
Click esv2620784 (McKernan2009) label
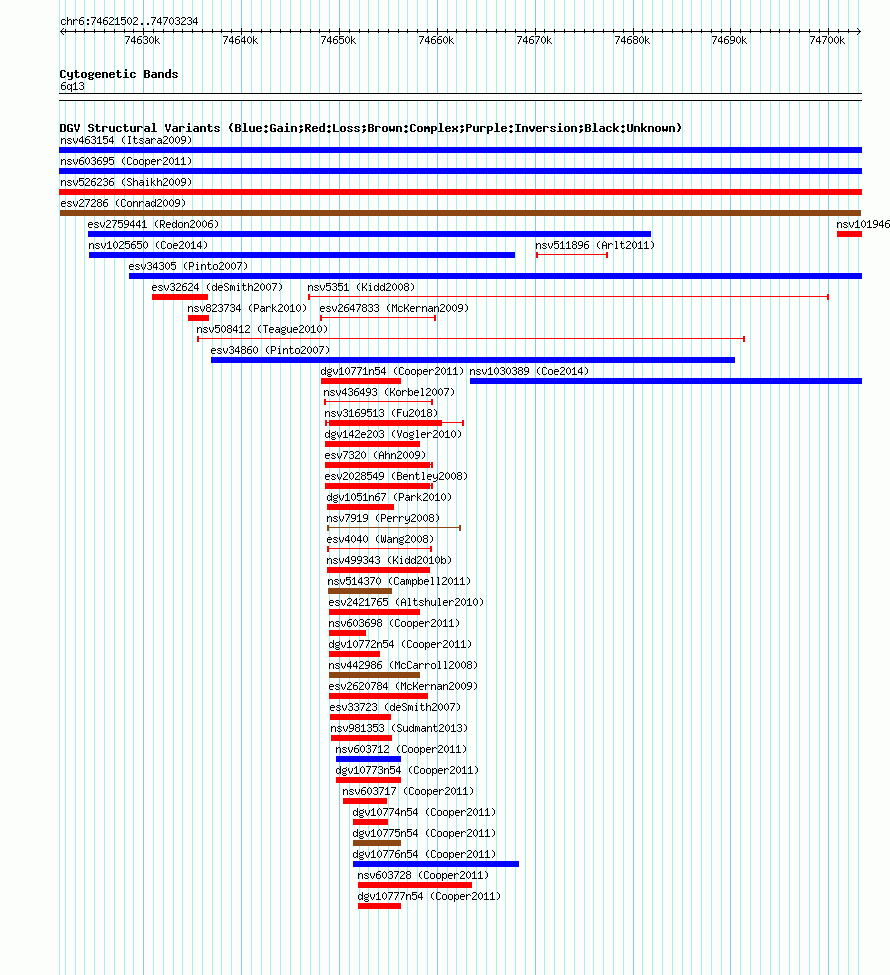point(403,686)
